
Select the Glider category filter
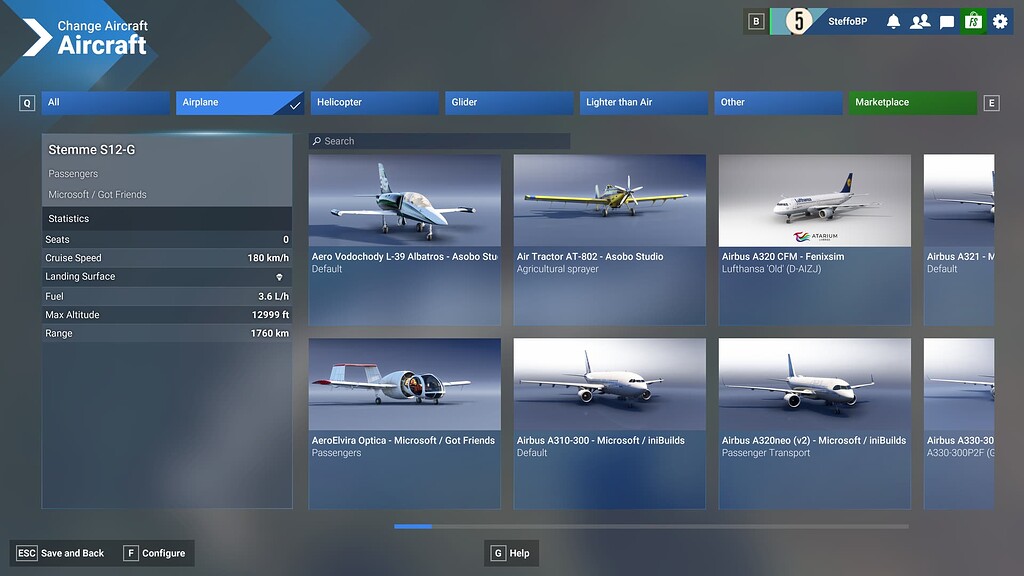tap(509, 102)
